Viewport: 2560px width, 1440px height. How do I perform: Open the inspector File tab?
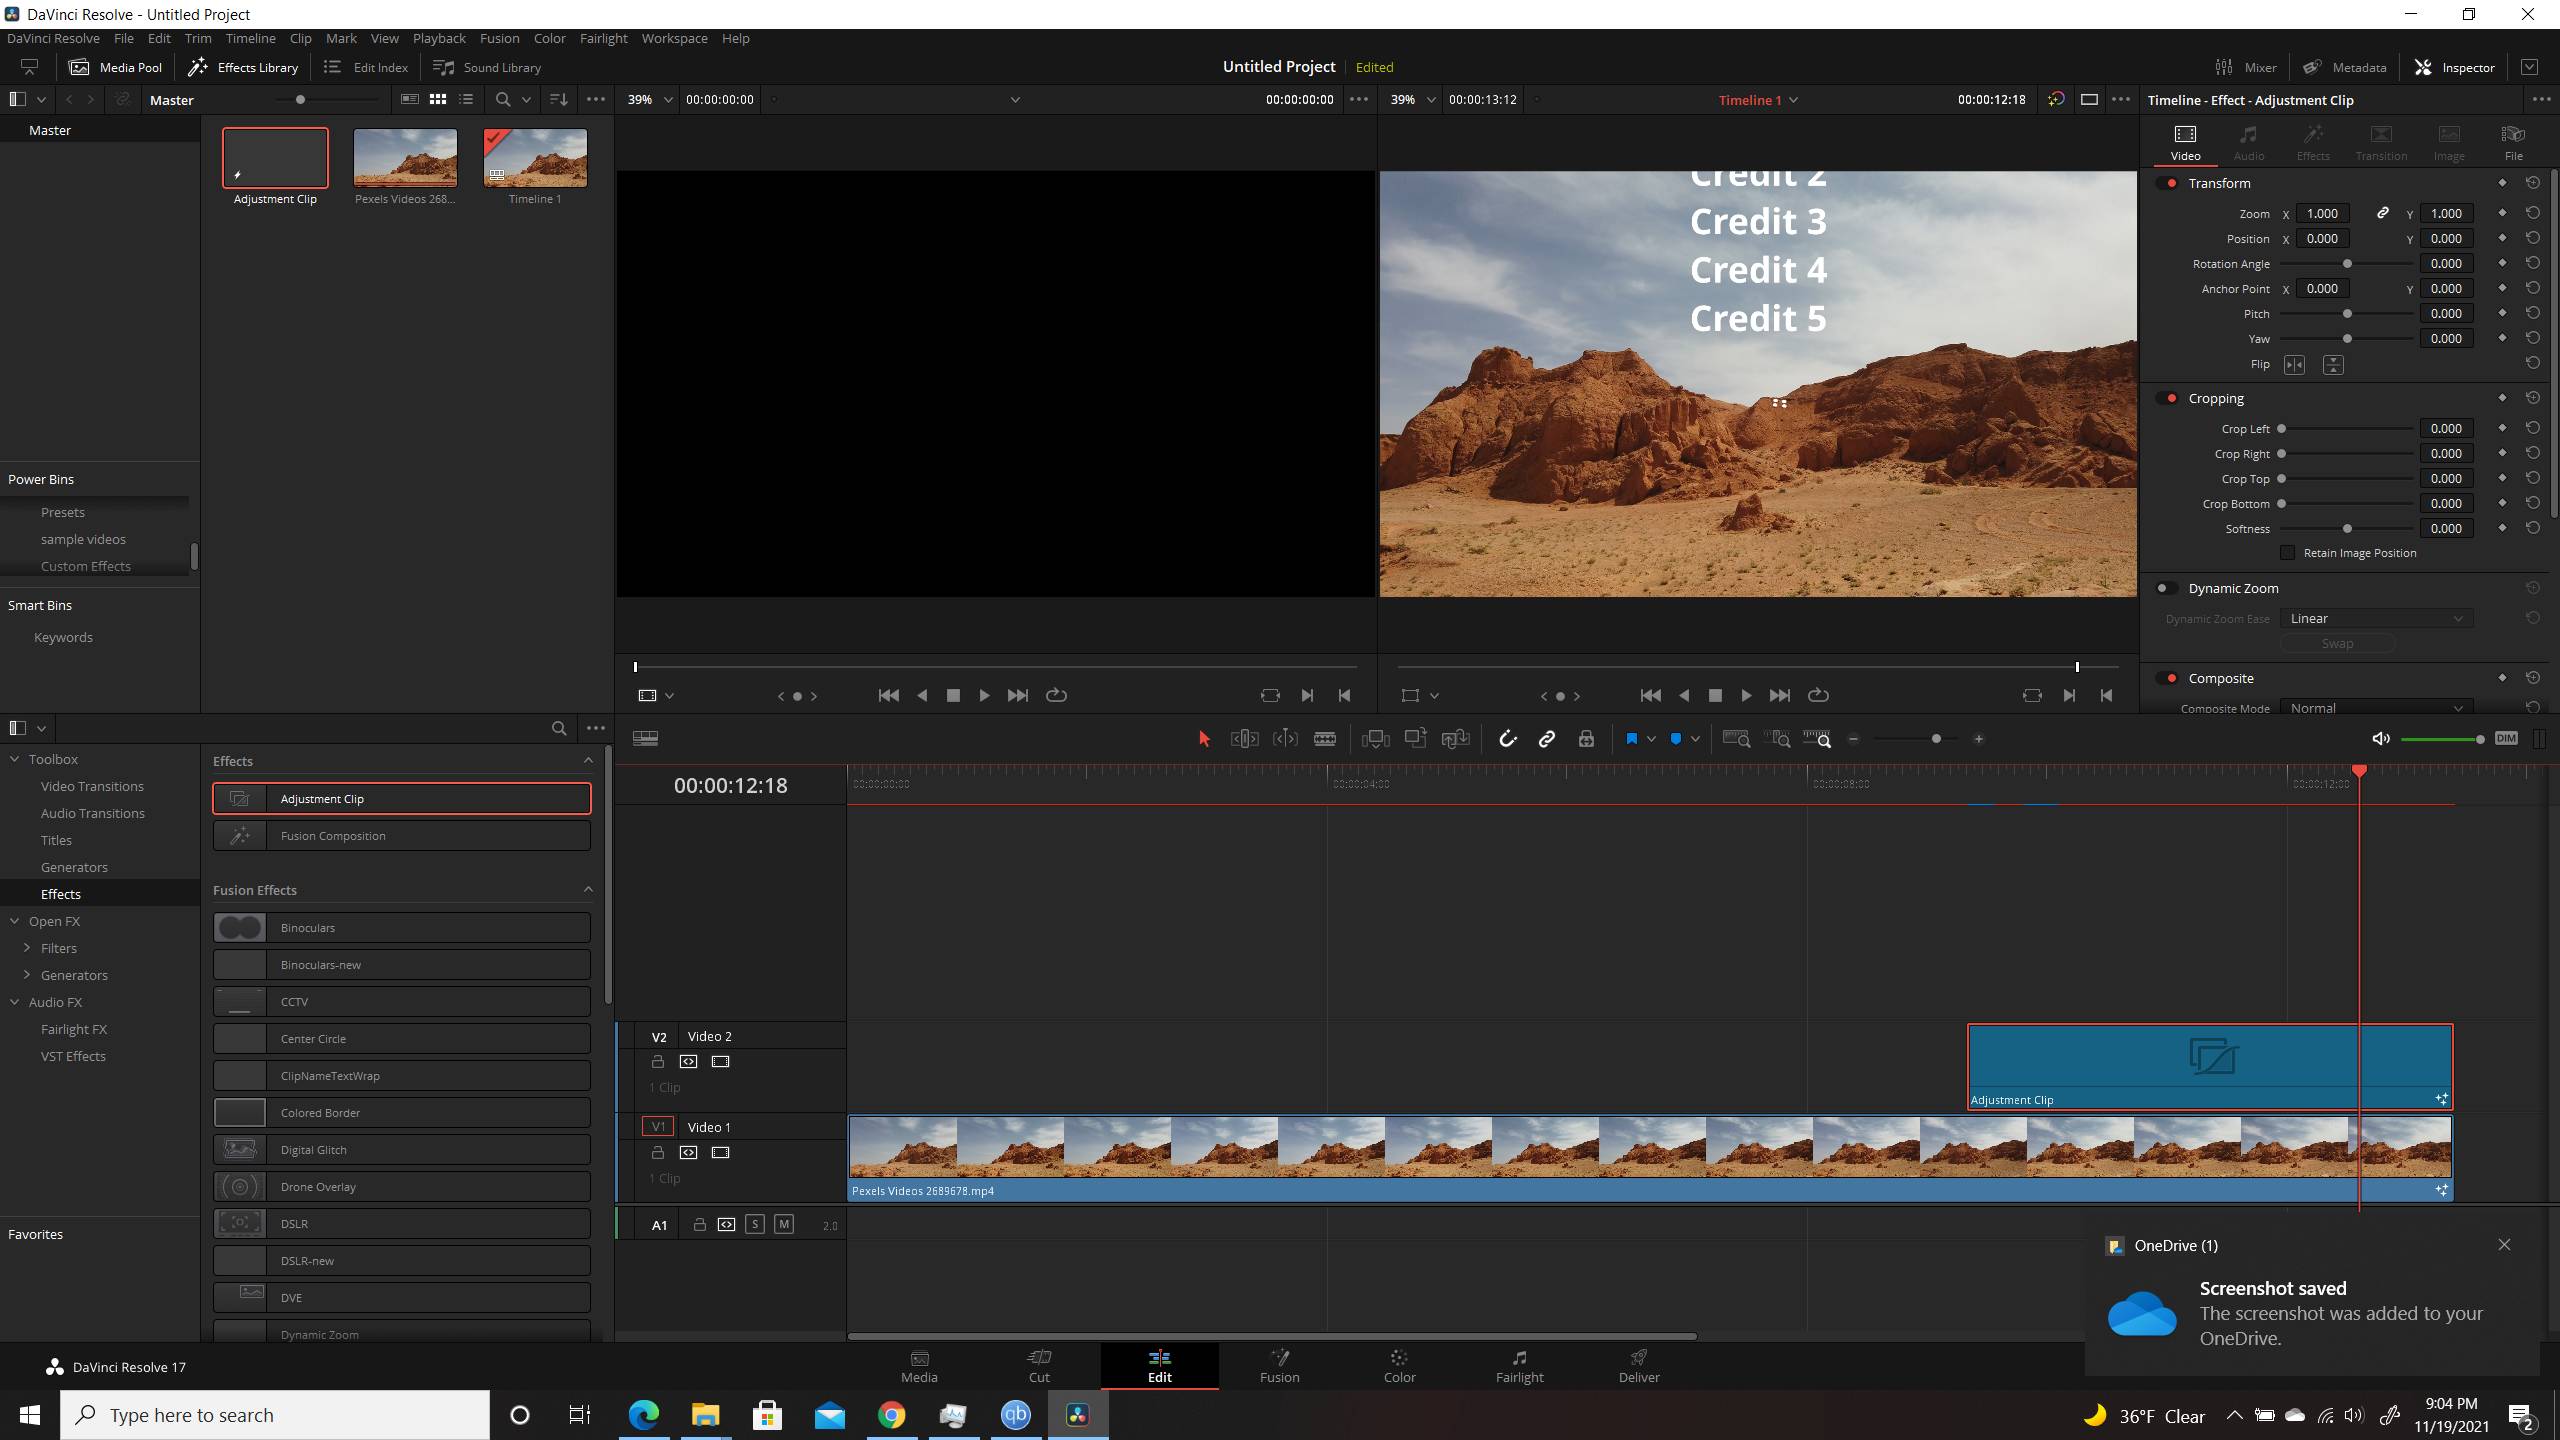click(x=2513, y=144)
